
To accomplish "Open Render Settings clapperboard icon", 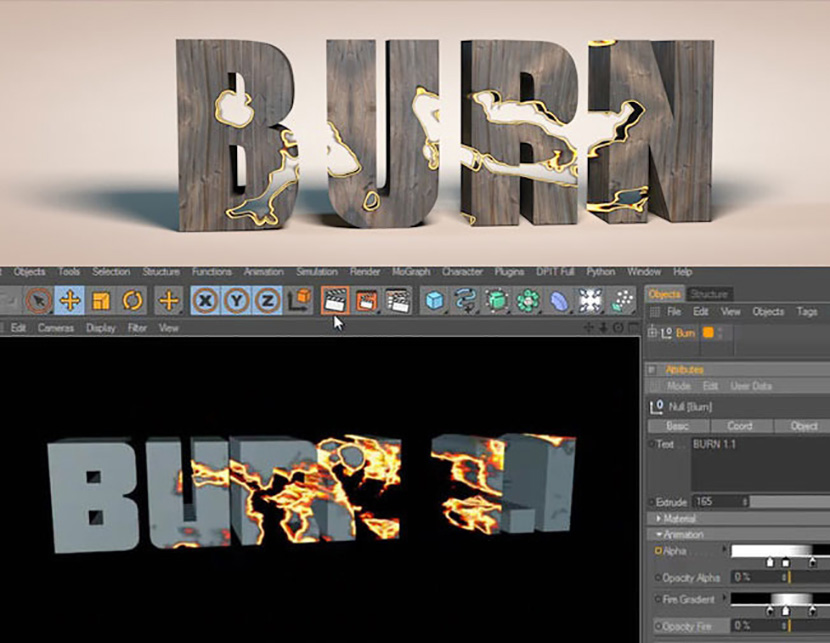I will coord(398,301).
